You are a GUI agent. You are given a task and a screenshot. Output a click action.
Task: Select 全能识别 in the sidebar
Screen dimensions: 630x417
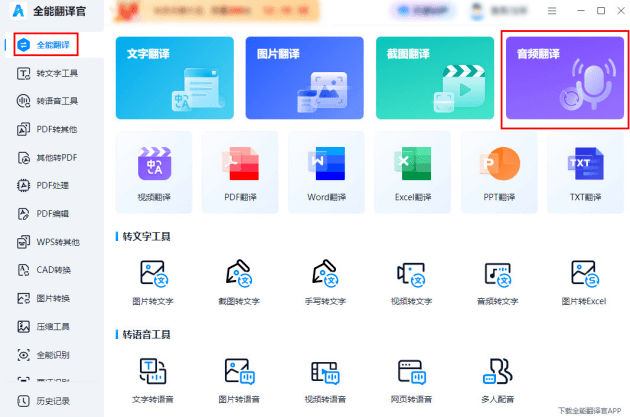click(43, 355)
